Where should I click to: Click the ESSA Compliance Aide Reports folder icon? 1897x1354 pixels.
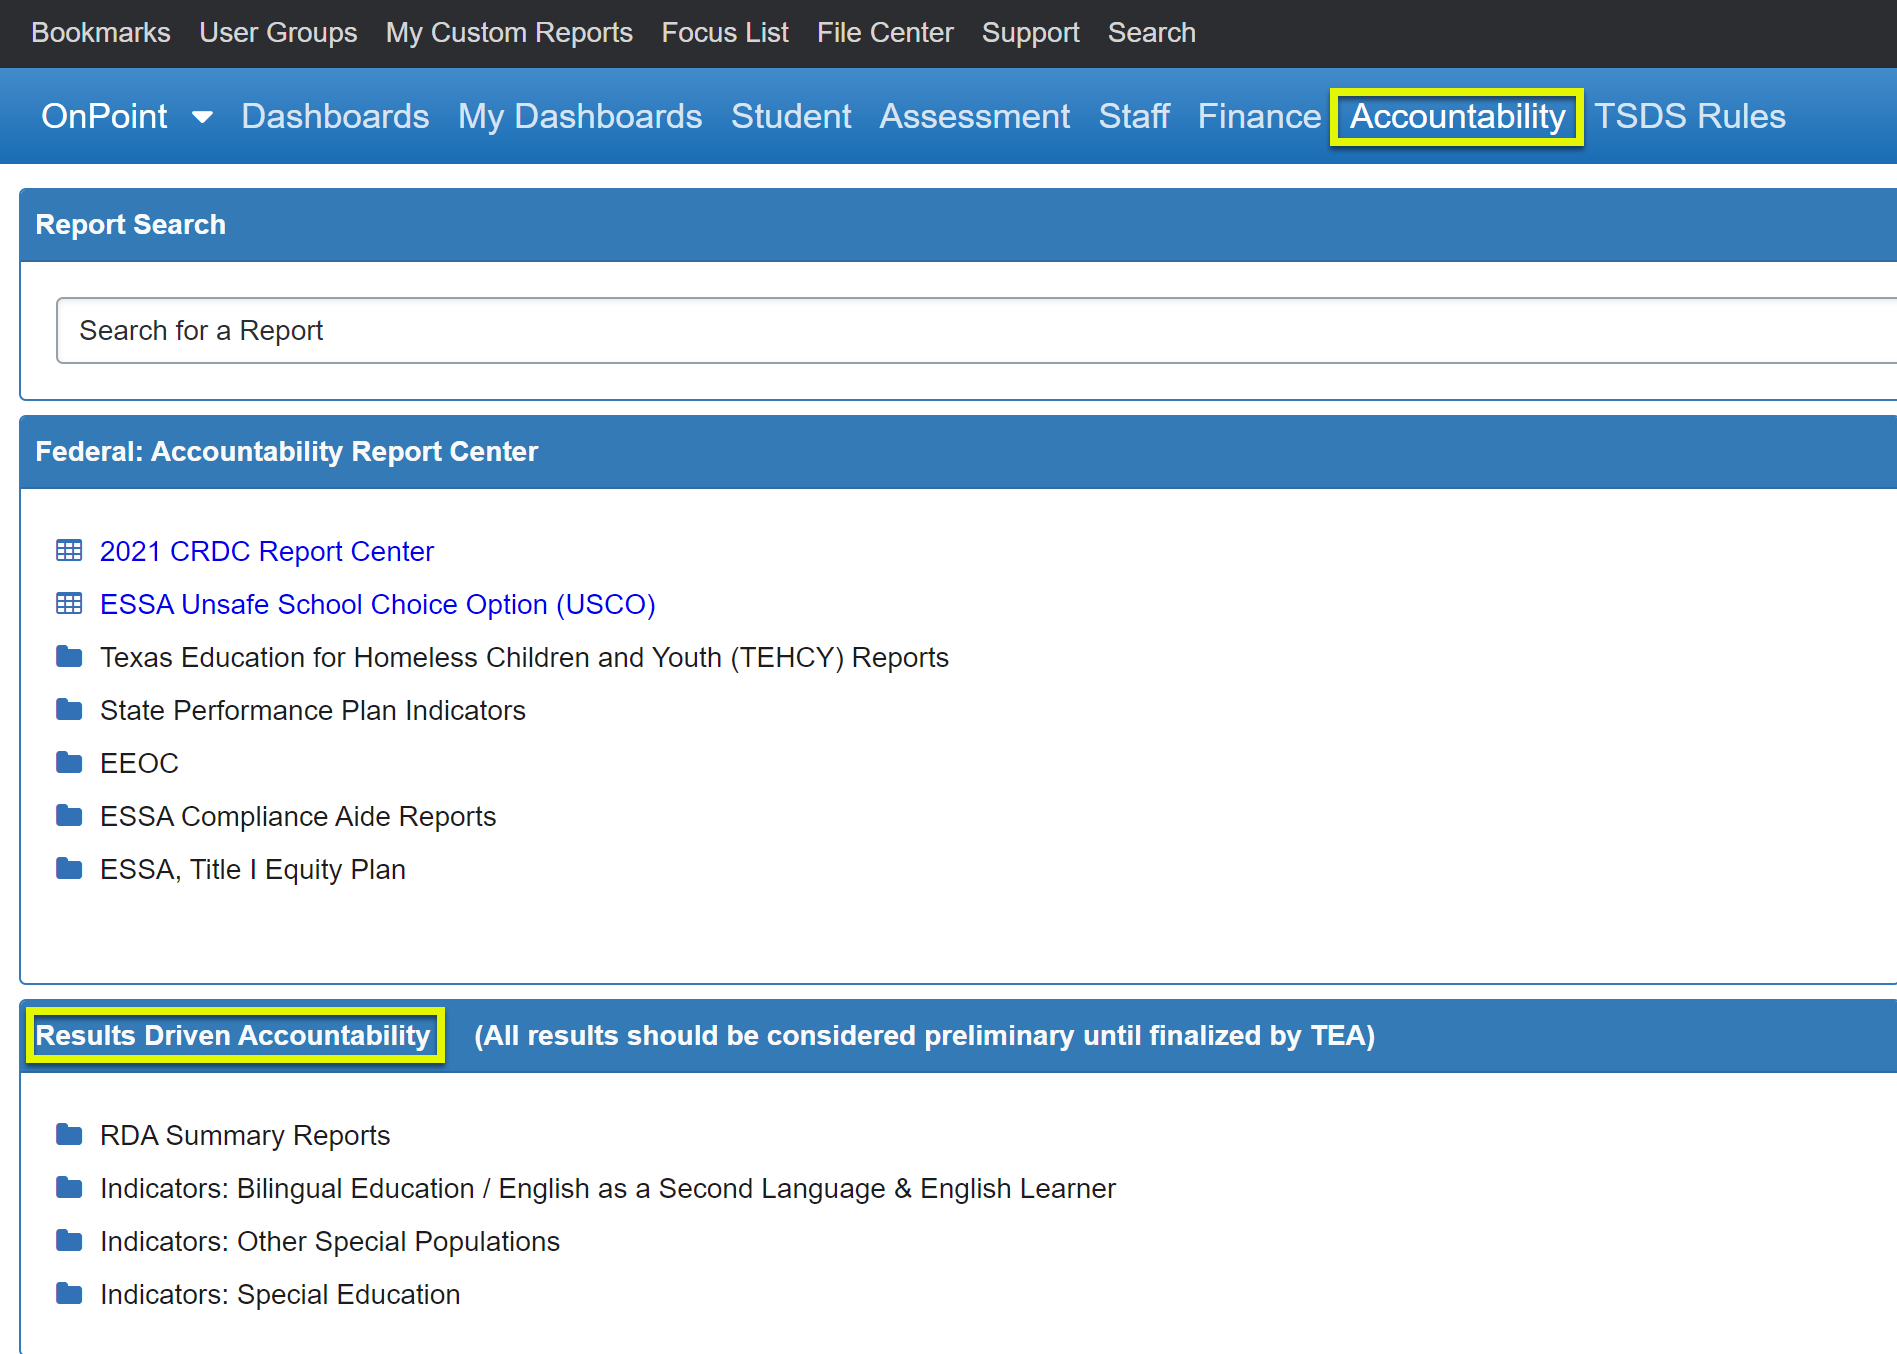(x=68, y=815)
